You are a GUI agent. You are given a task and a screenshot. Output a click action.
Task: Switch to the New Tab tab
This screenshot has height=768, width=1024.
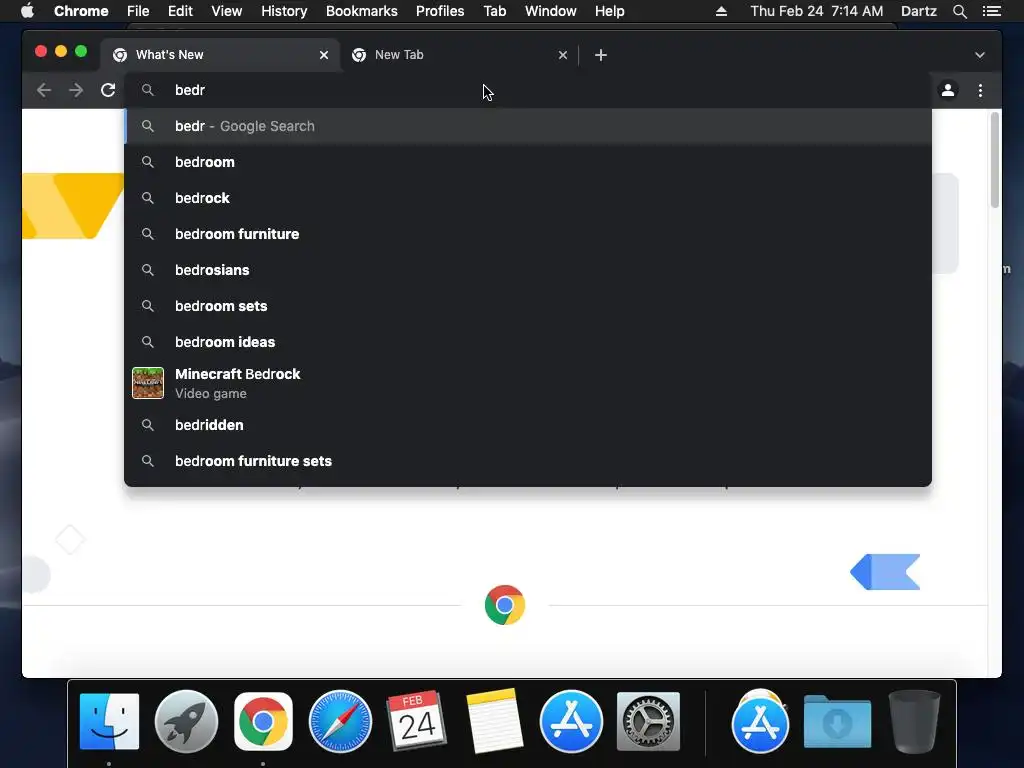pyautogui.click(x=459, y=55)
